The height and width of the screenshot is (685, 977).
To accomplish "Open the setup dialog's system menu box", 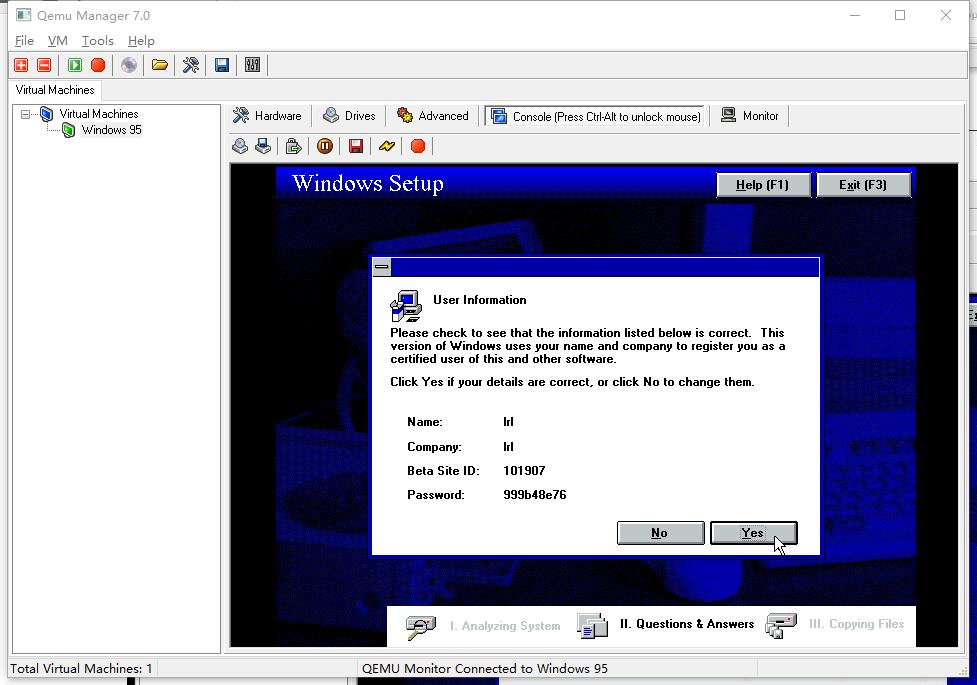I will (x=382, y=267).
